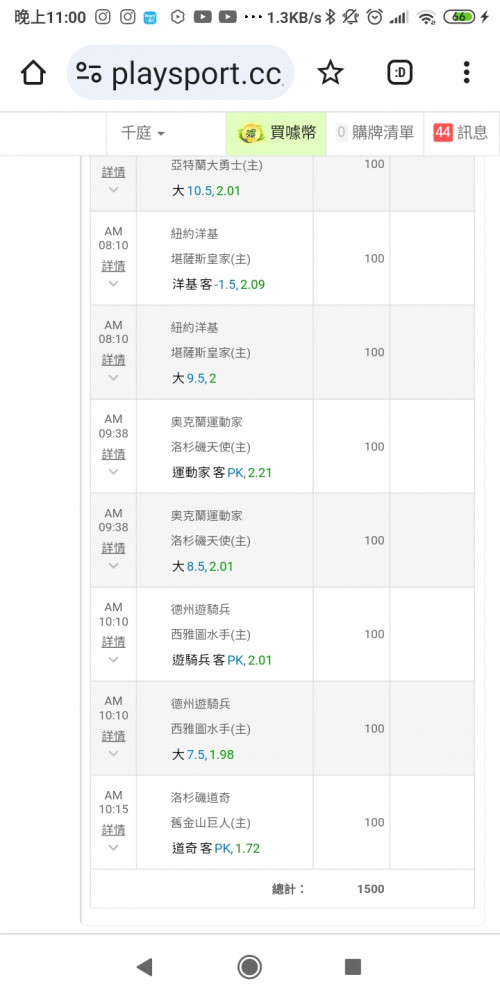
Task: Tap the Android home circle button
Action: coord(250,967)
